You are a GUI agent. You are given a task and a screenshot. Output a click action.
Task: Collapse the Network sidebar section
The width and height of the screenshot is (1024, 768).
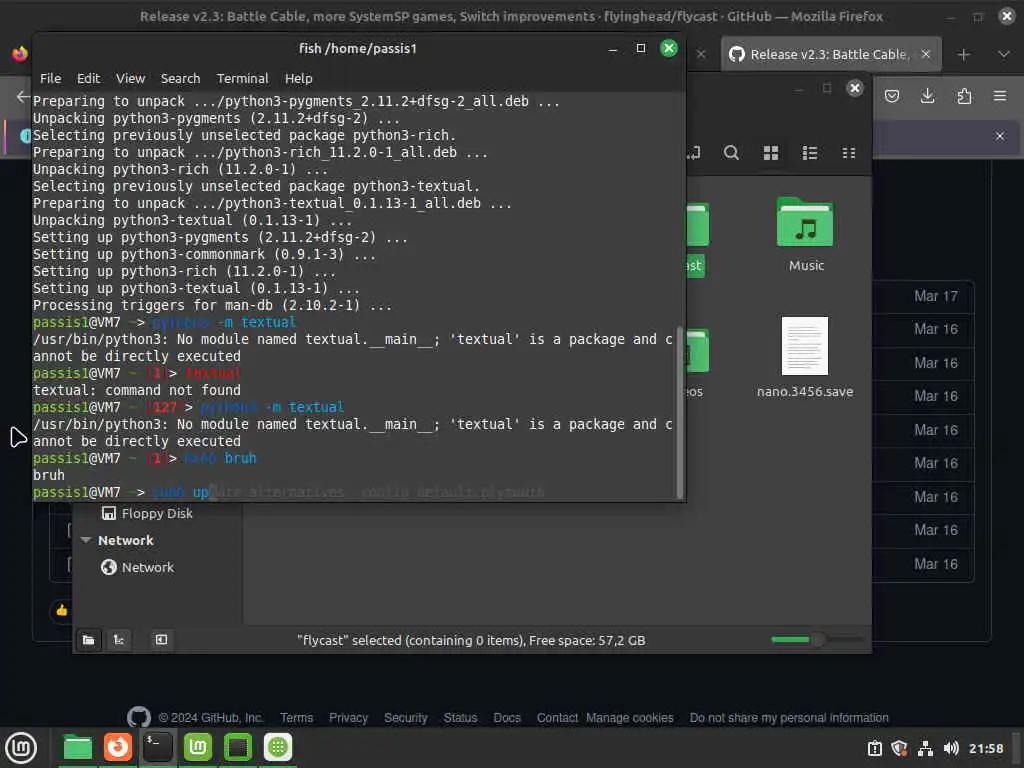(x=86, y=540)
